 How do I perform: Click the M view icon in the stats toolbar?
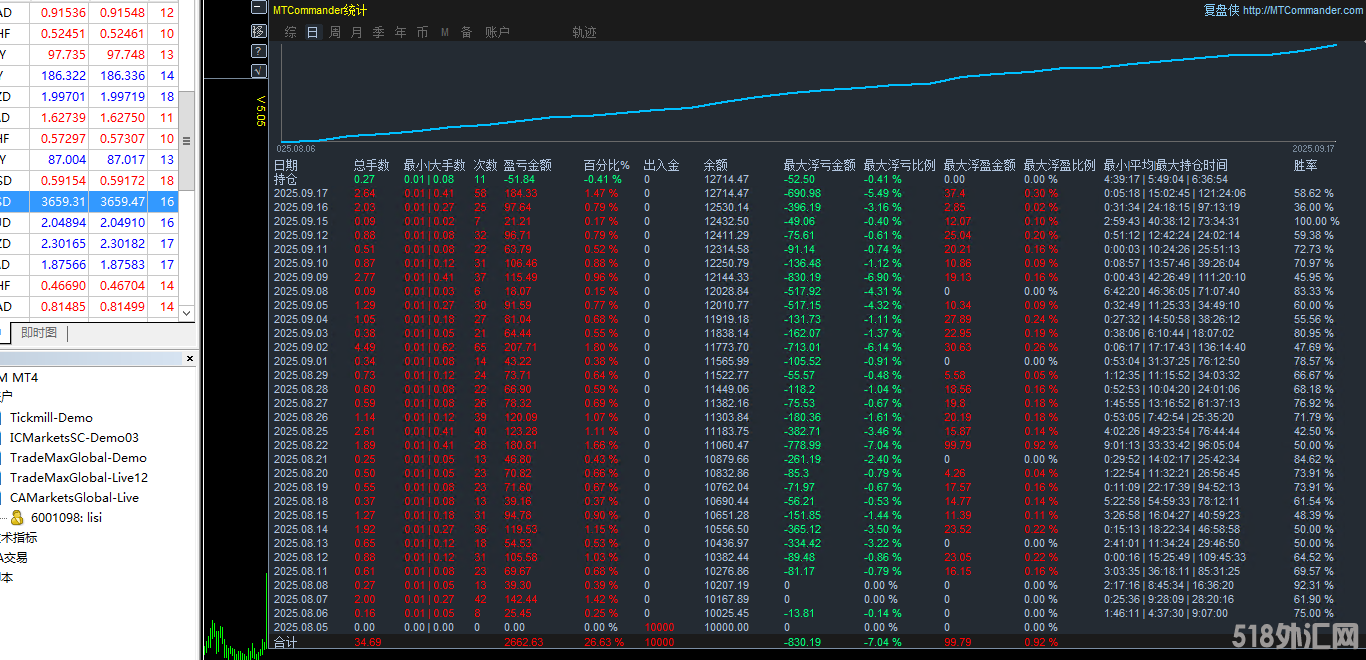tap(444, 31)
